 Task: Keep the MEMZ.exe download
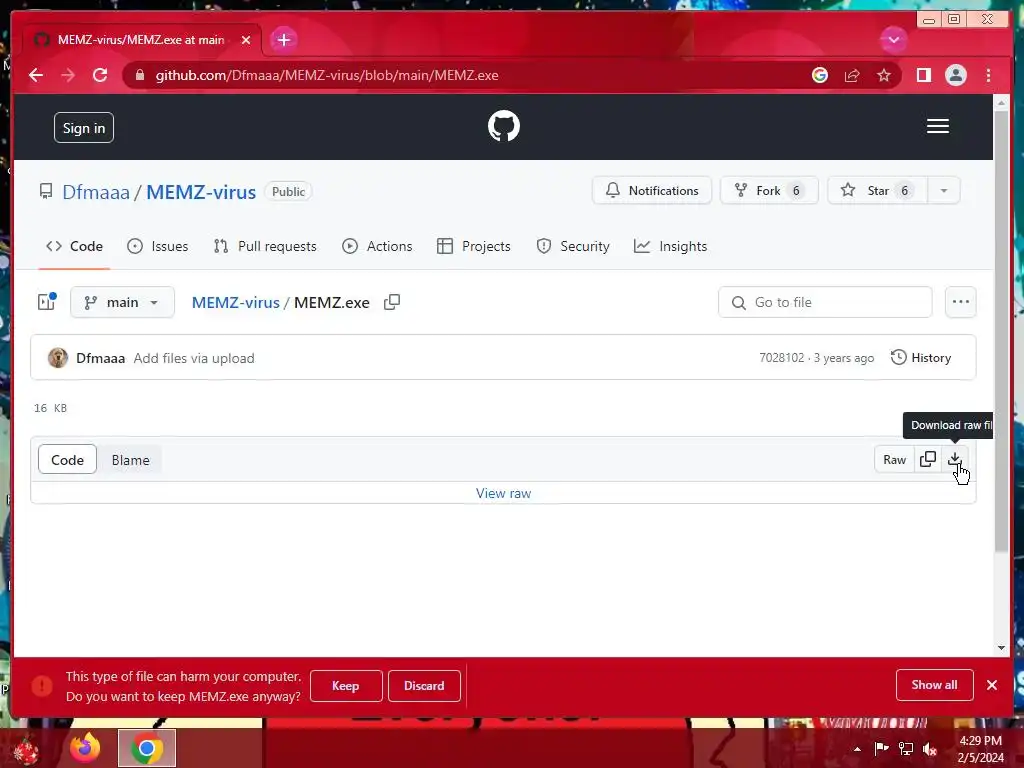(345, 686)
